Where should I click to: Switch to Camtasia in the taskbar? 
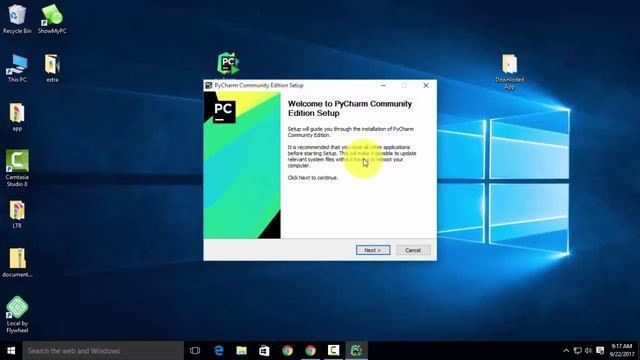click(333, 351)
